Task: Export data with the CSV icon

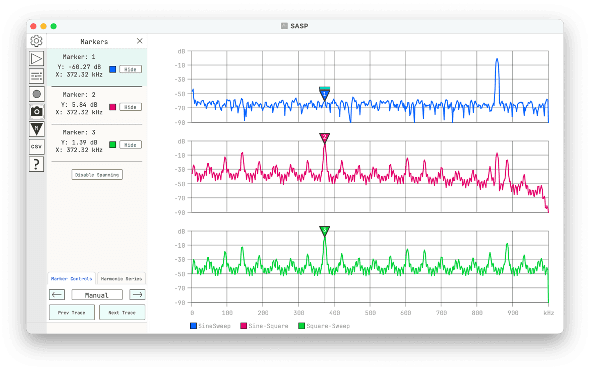Action: [x=36, y=147]
